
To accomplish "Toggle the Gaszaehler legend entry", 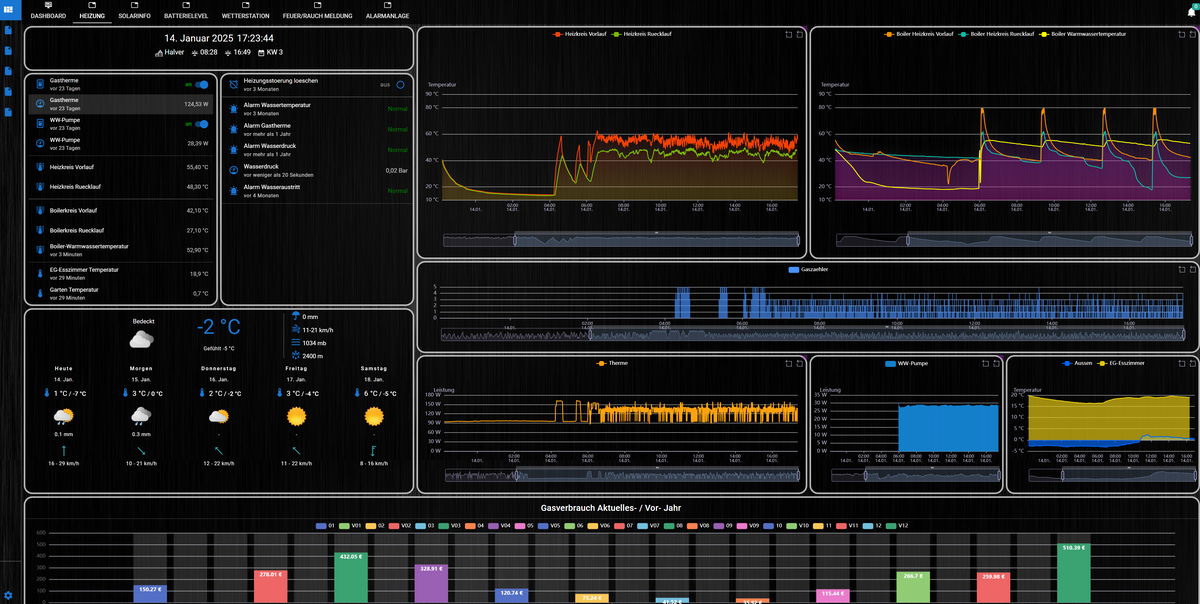I will [x=808, y=270].
